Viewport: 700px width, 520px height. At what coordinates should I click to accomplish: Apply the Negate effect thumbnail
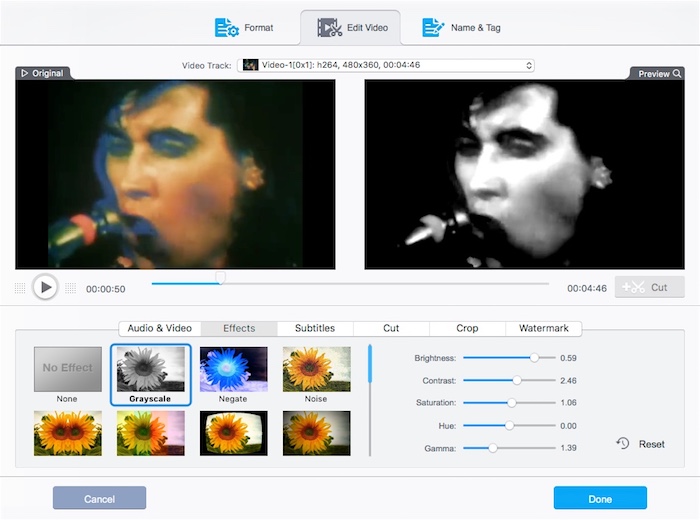(x=234, y=369)
